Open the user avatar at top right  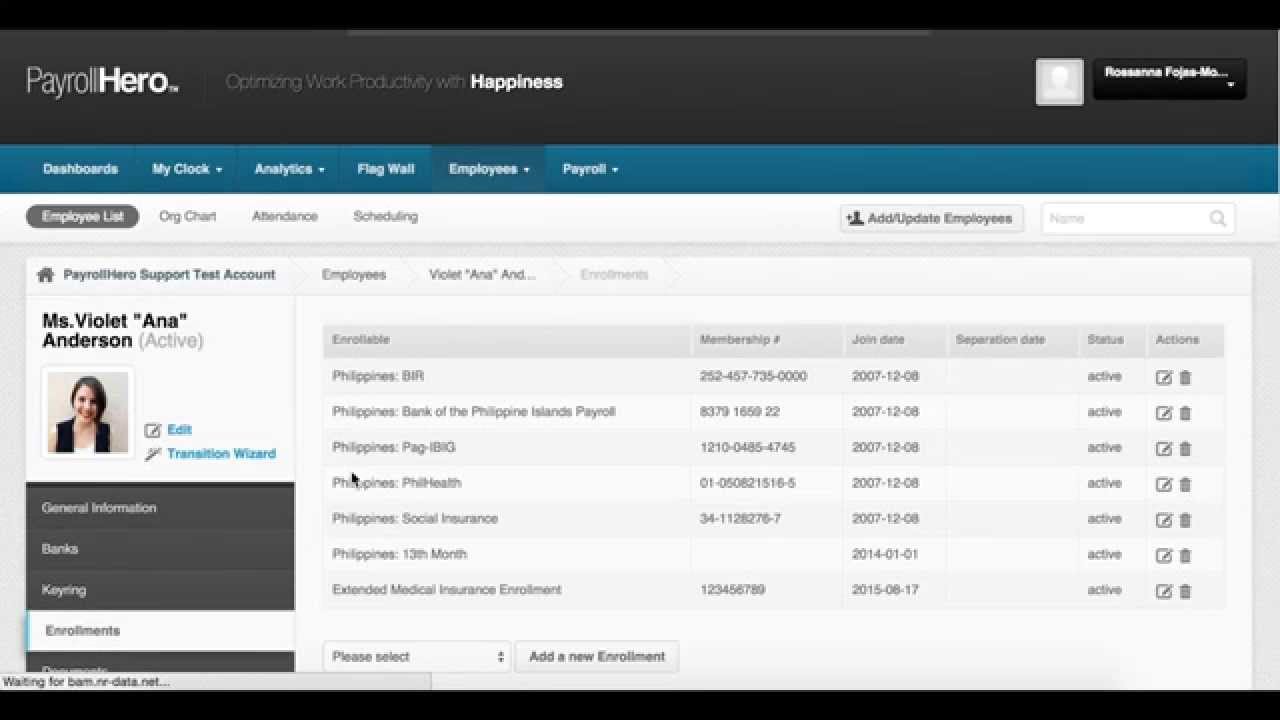coord(1059,81)
